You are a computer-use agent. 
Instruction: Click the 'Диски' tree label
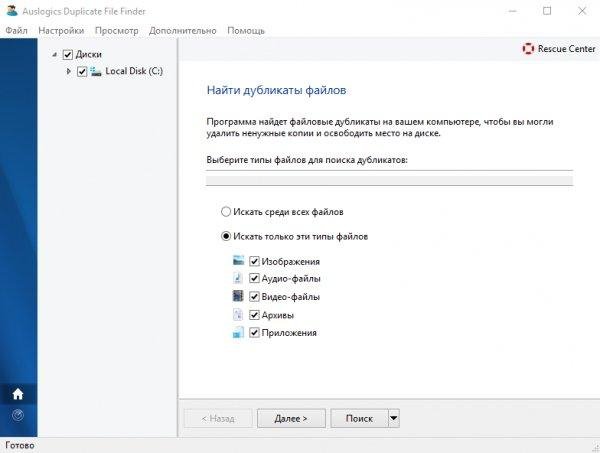pos(88,54)
